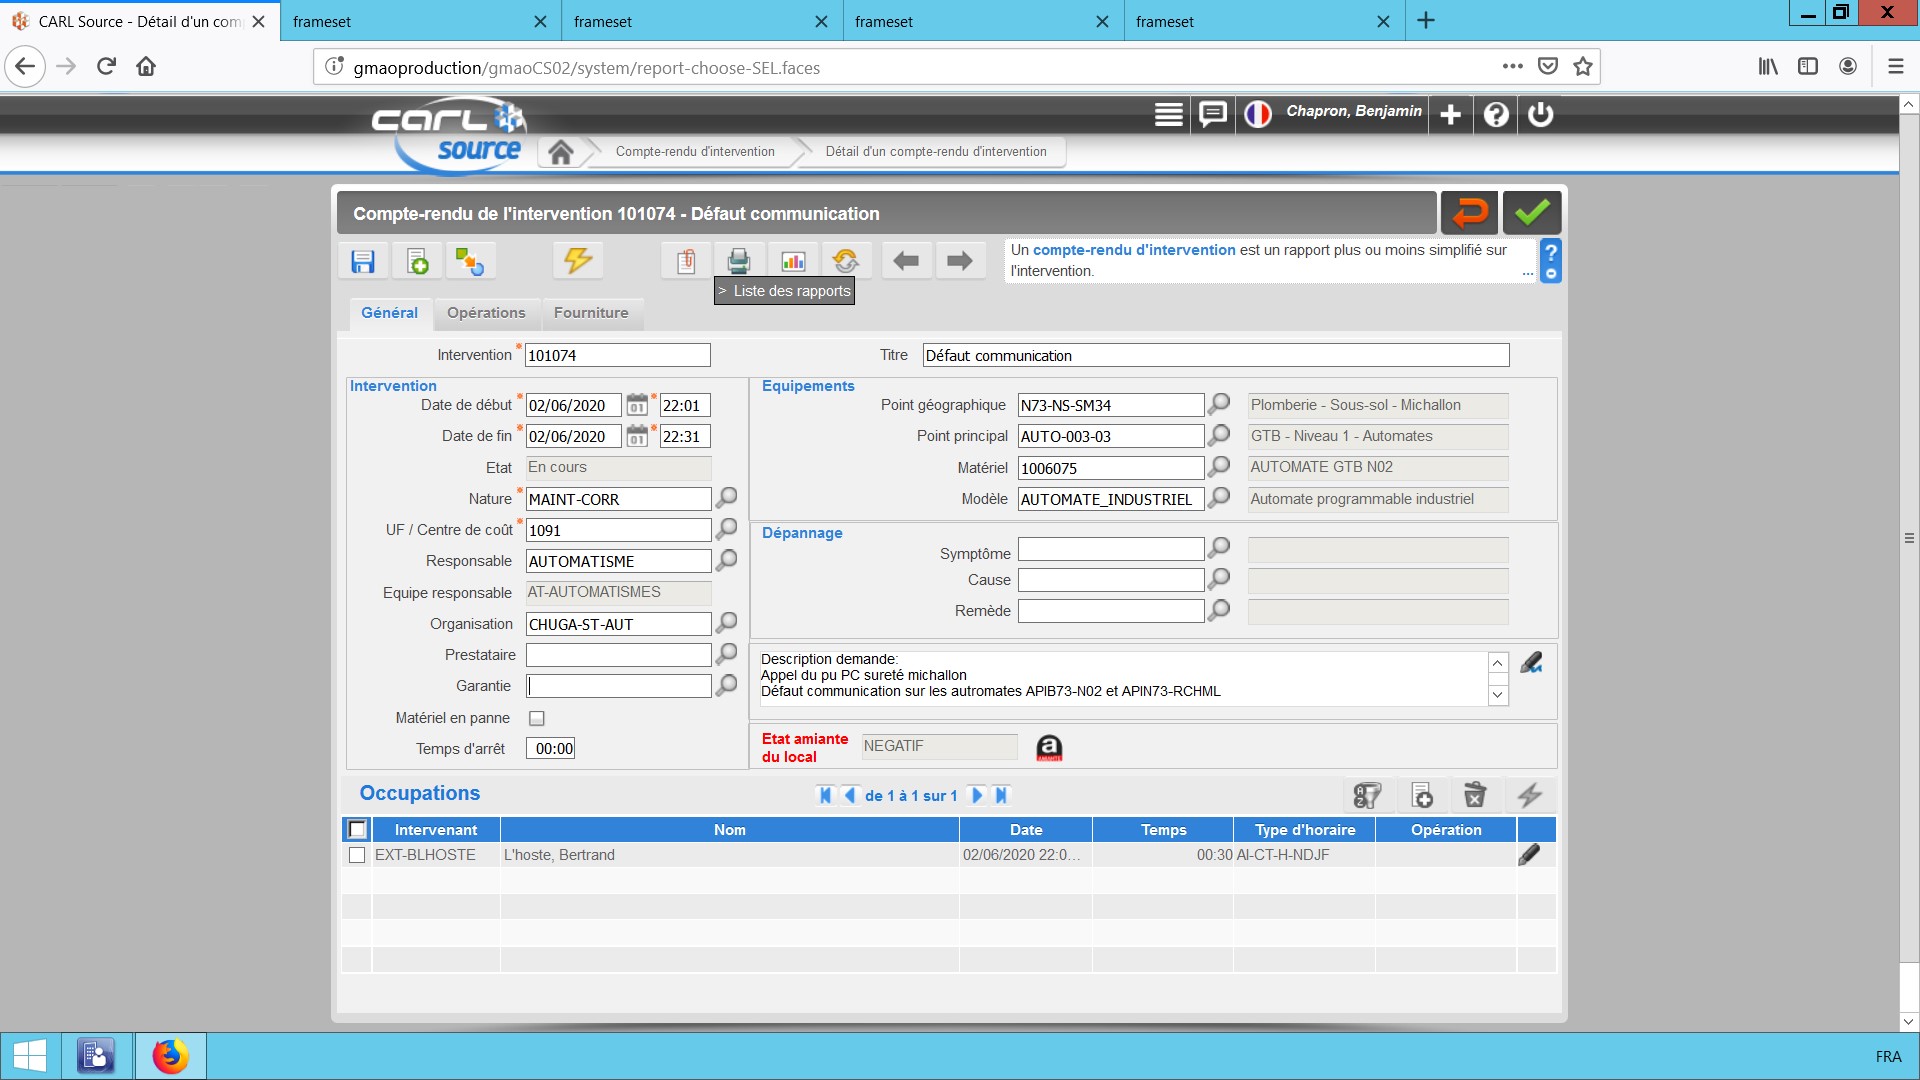Open the bar chart statistics icon
The image size is (1920, 1080).
pyautogui.click(x=793, y=262)
